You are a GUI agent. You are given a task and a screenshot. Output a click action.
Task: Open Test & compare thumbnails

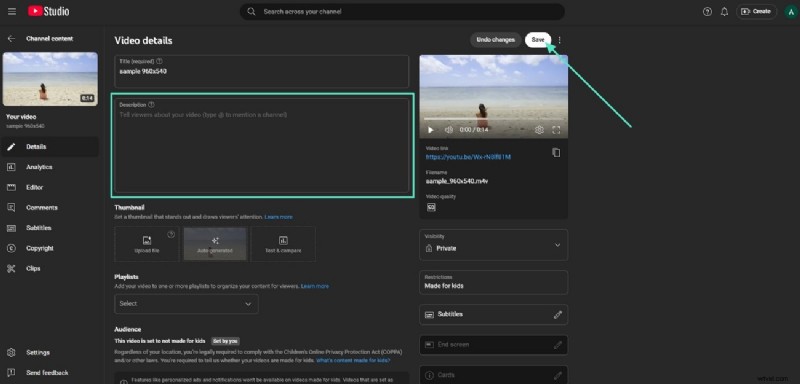point(283,244)
